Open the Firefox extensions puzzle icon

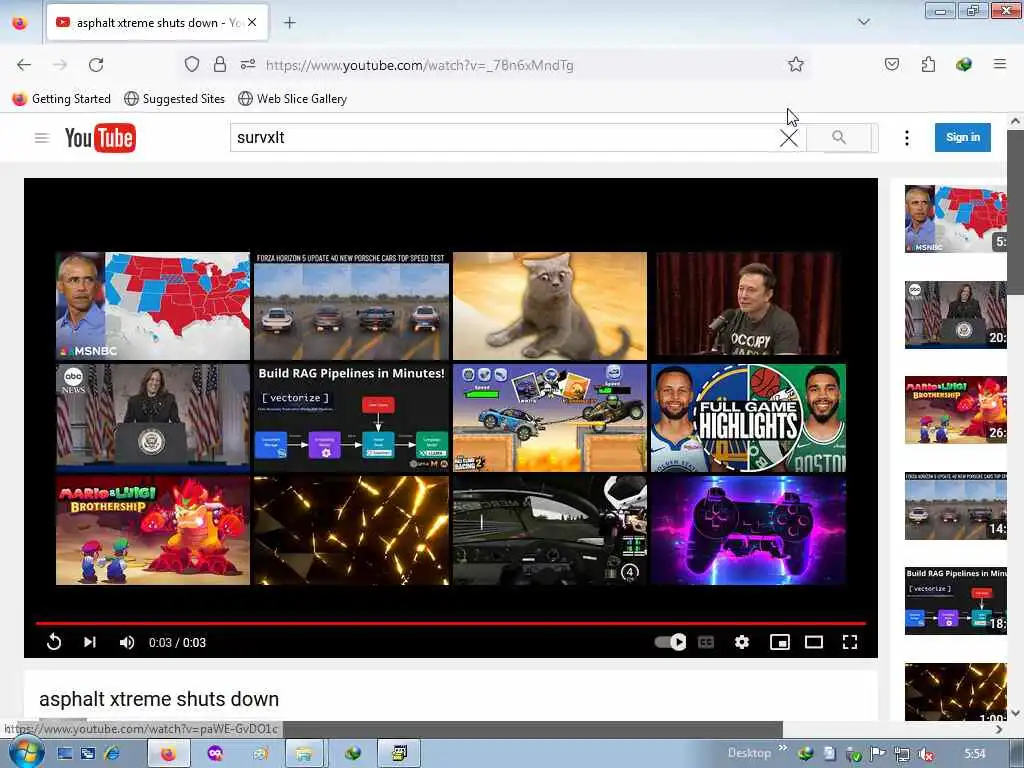[x=928, y=64]
